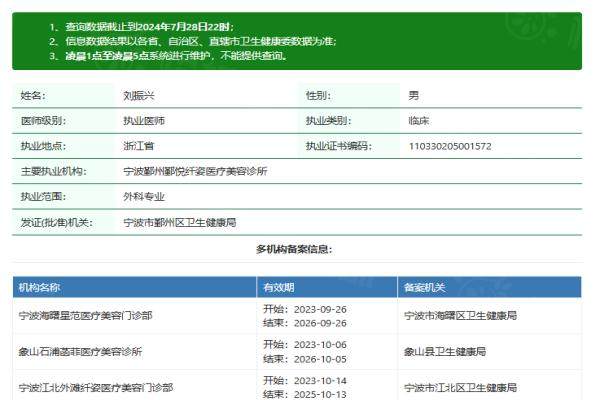600x400 pixels.
Task: Click 宁波市江北区卫生健康局 cell
Action: [460, 387]
